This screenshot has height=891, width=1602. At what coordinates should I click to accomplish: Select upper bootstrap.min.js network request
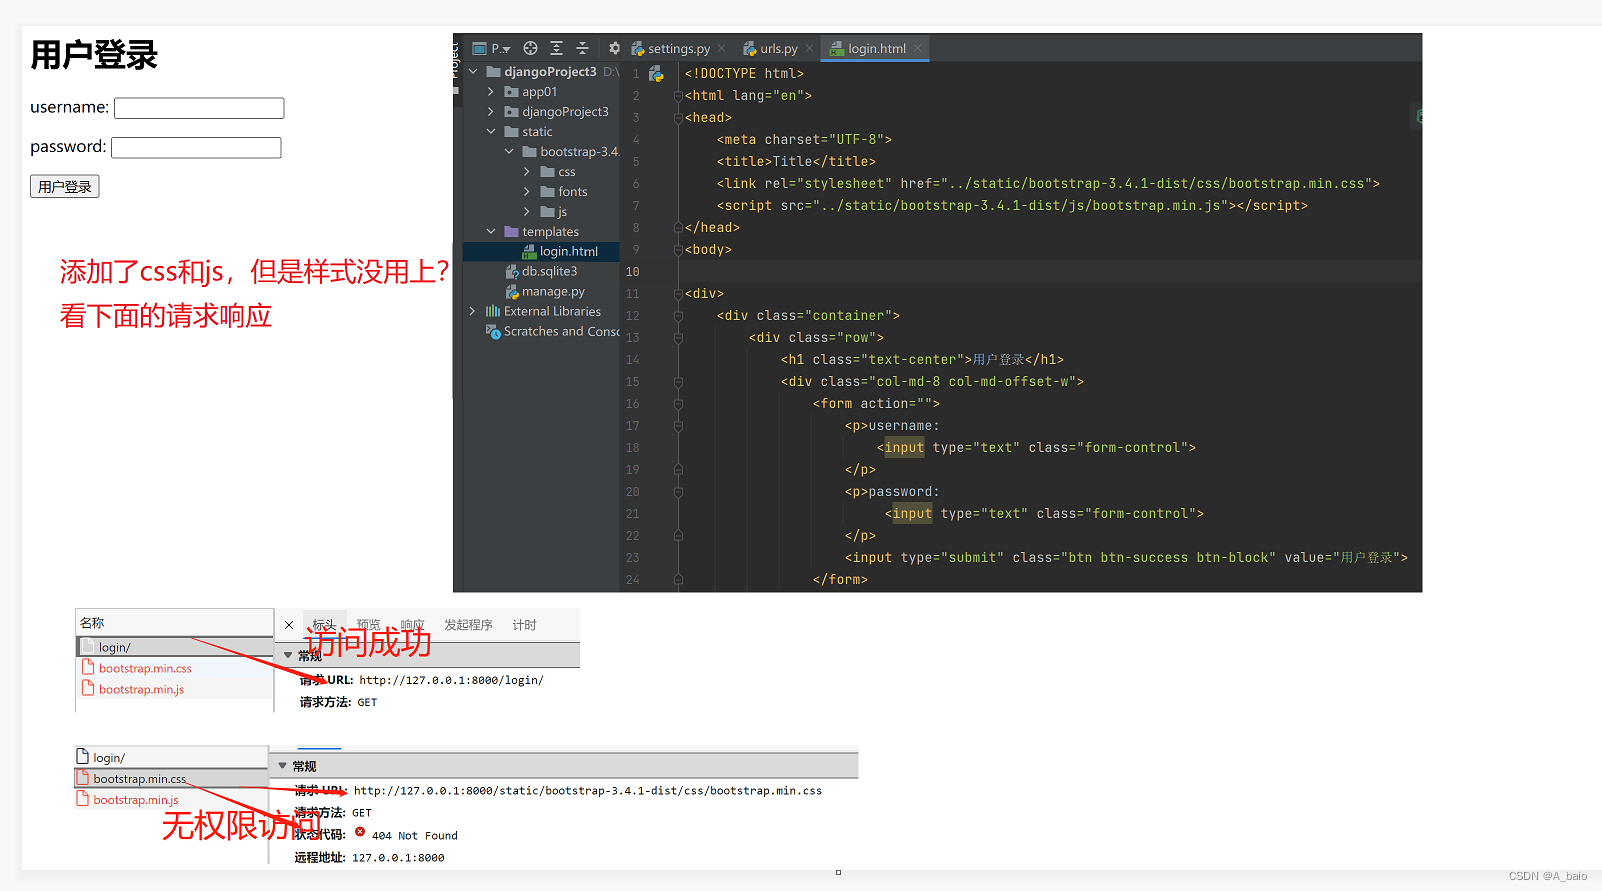pyautogui.click(x=174, y=689)
